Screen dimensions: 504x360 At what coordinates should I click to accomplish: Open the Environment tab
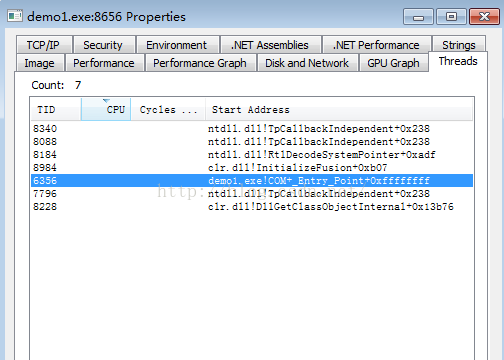pyautogui.click(x=178, y=45)
